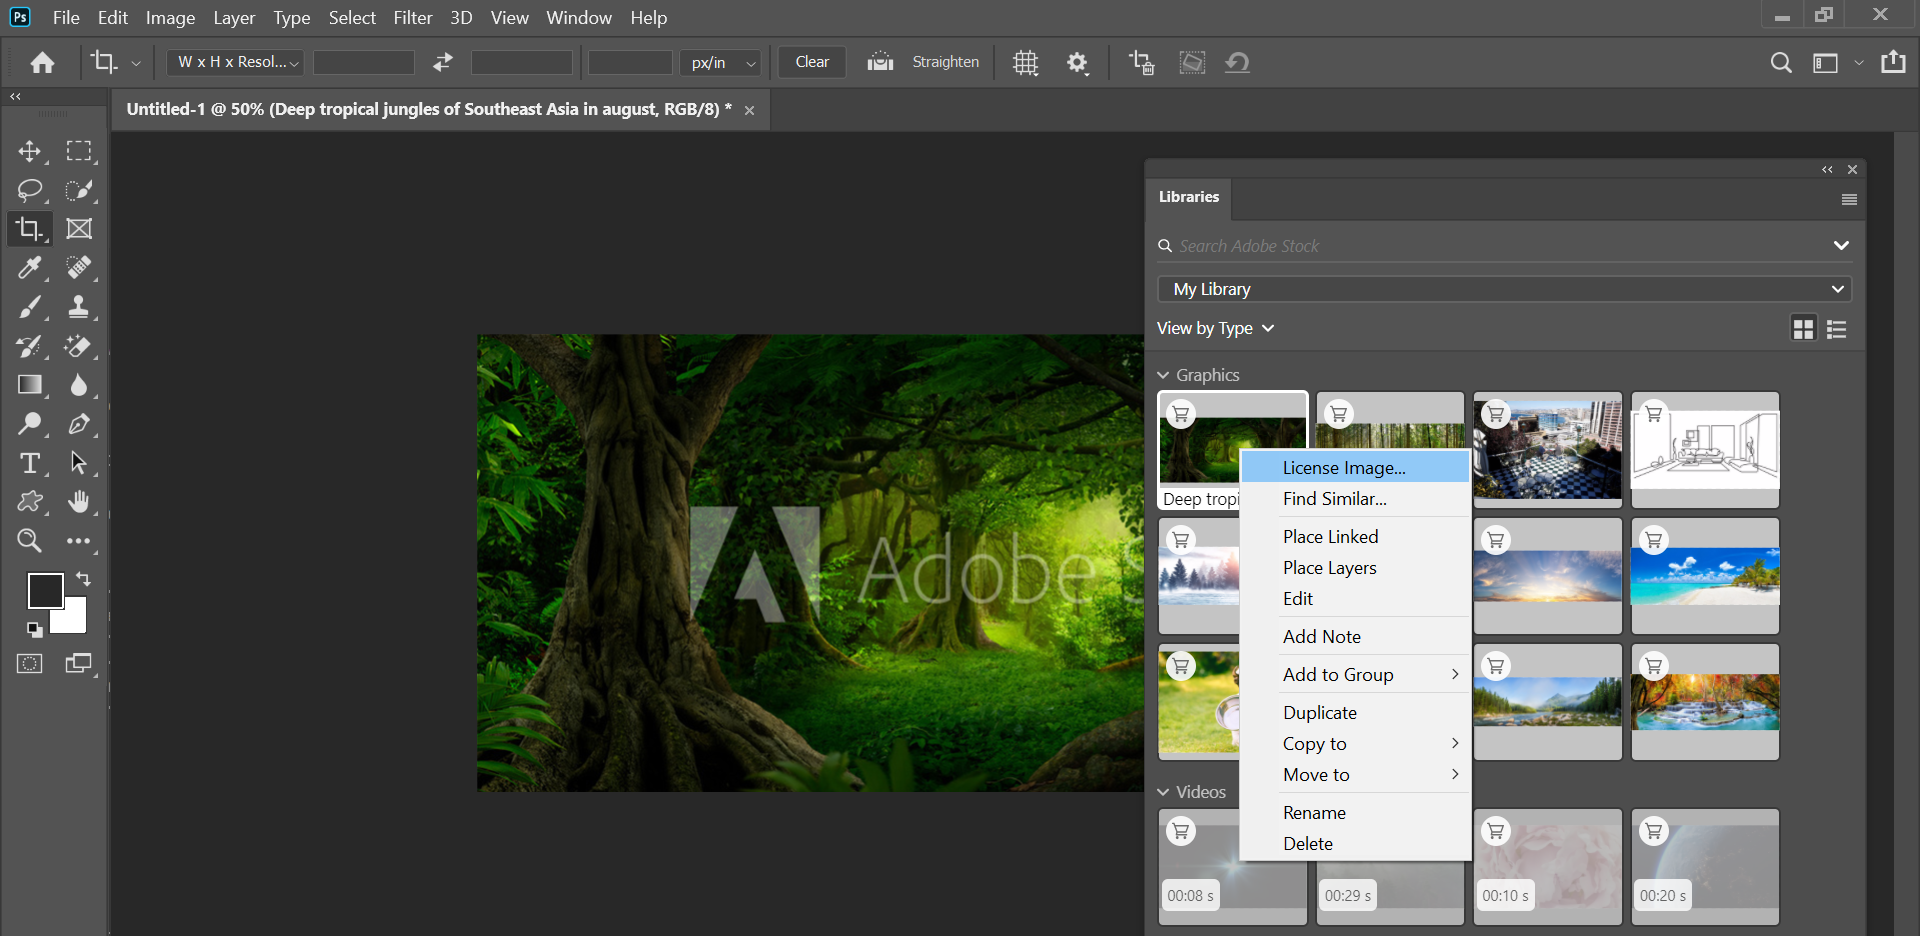This screenshot has width=1920, height=936.
Task: Click the background color swatch
Action: tap(72, 619)
